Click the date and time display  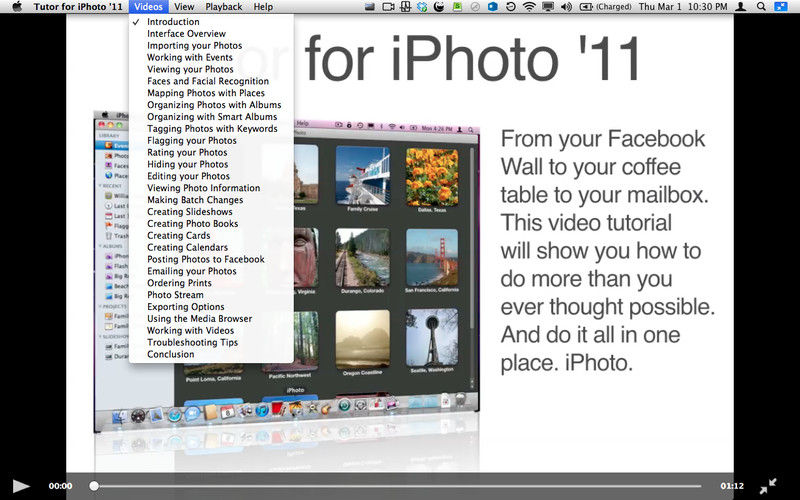[683, 7]
